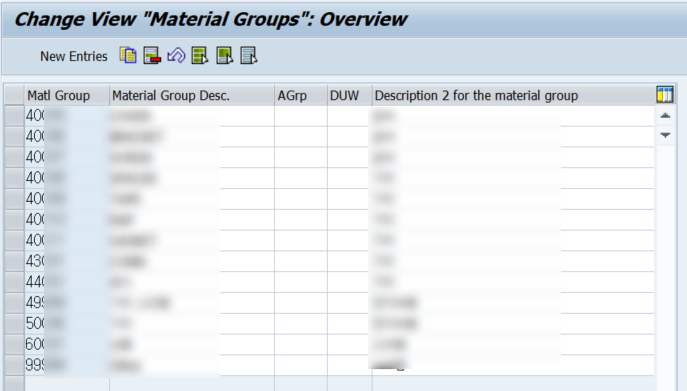Select the row starting with 44
Image resolution: width=687 pixels, height=391 pixels.
point(14,282)
